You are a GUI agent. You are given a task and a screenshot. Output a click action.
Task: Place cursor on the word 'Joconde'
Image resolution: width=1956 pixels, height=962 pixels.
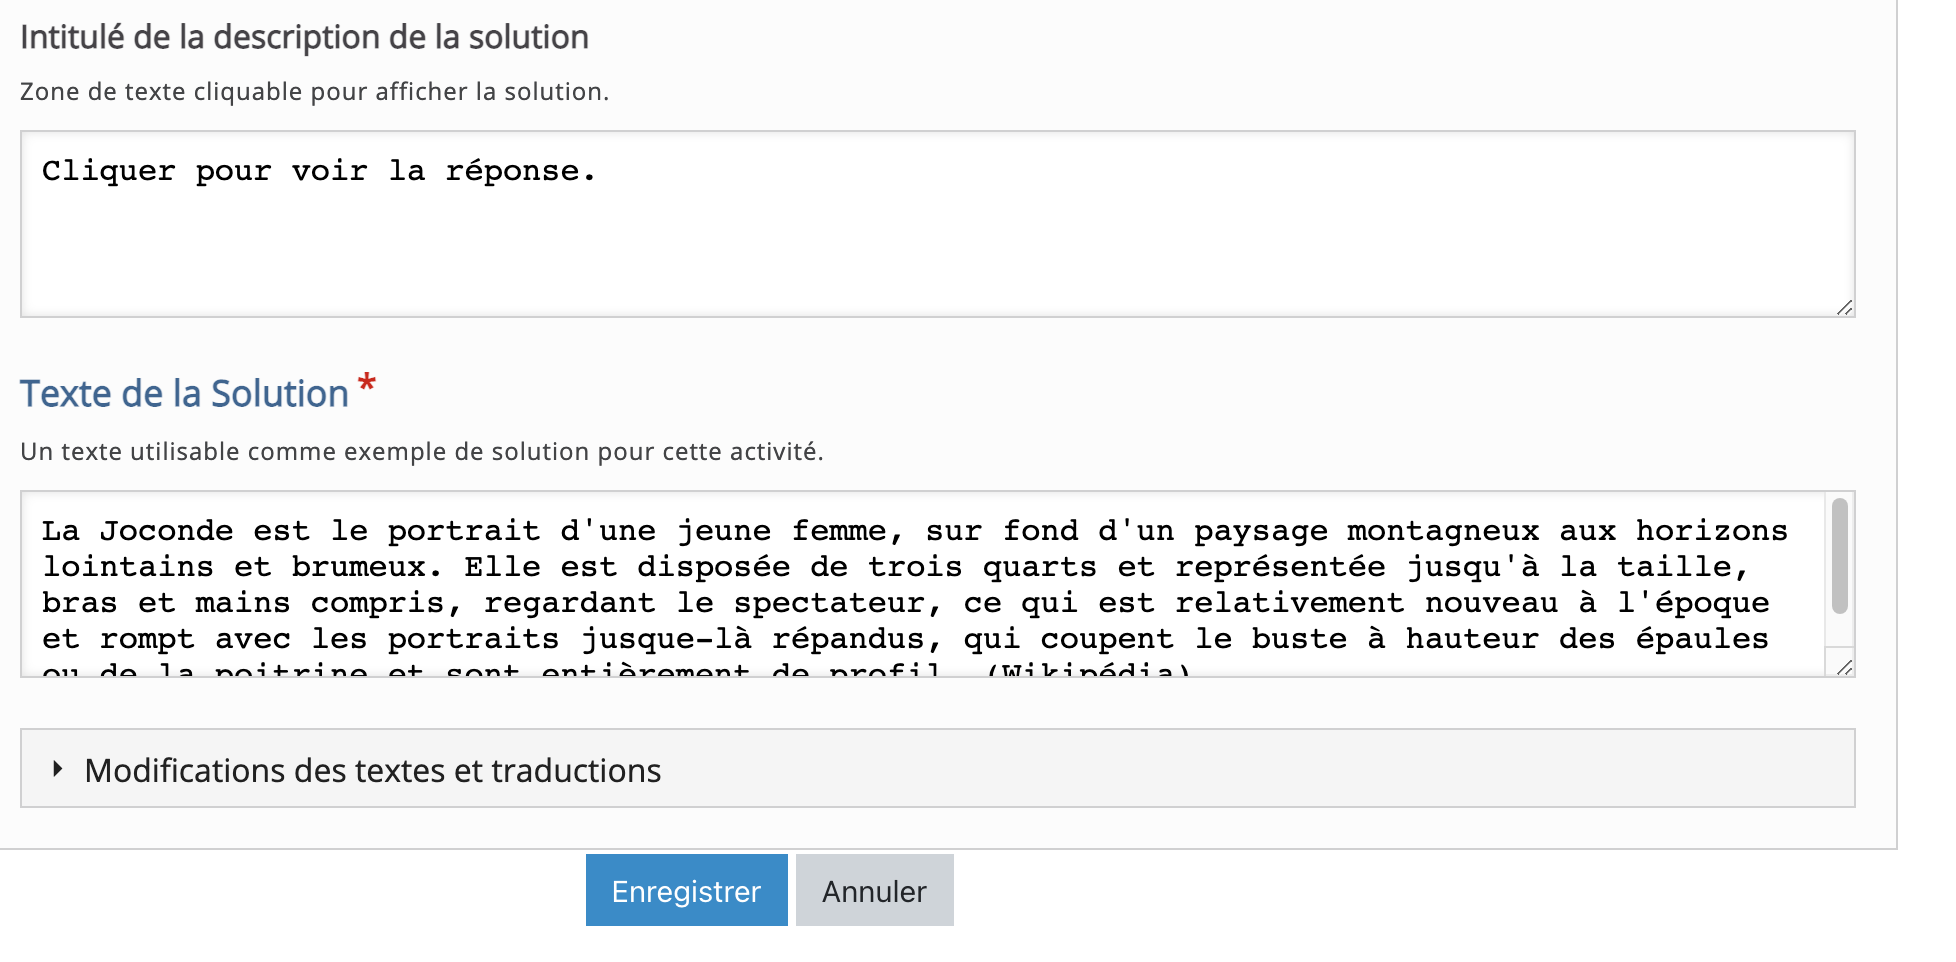166,531
